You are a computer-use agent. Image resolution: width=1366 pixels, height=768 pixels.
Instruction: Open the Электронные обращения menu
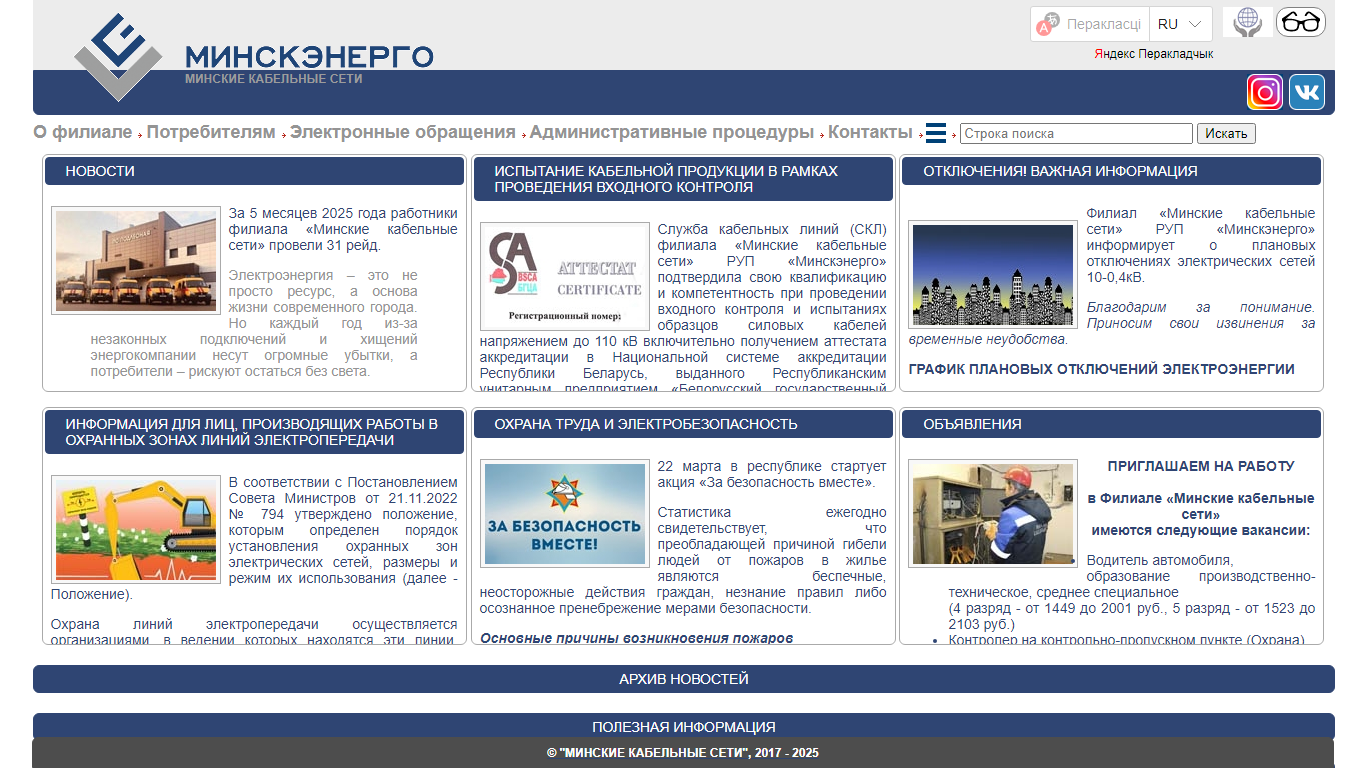coord(403,132)
